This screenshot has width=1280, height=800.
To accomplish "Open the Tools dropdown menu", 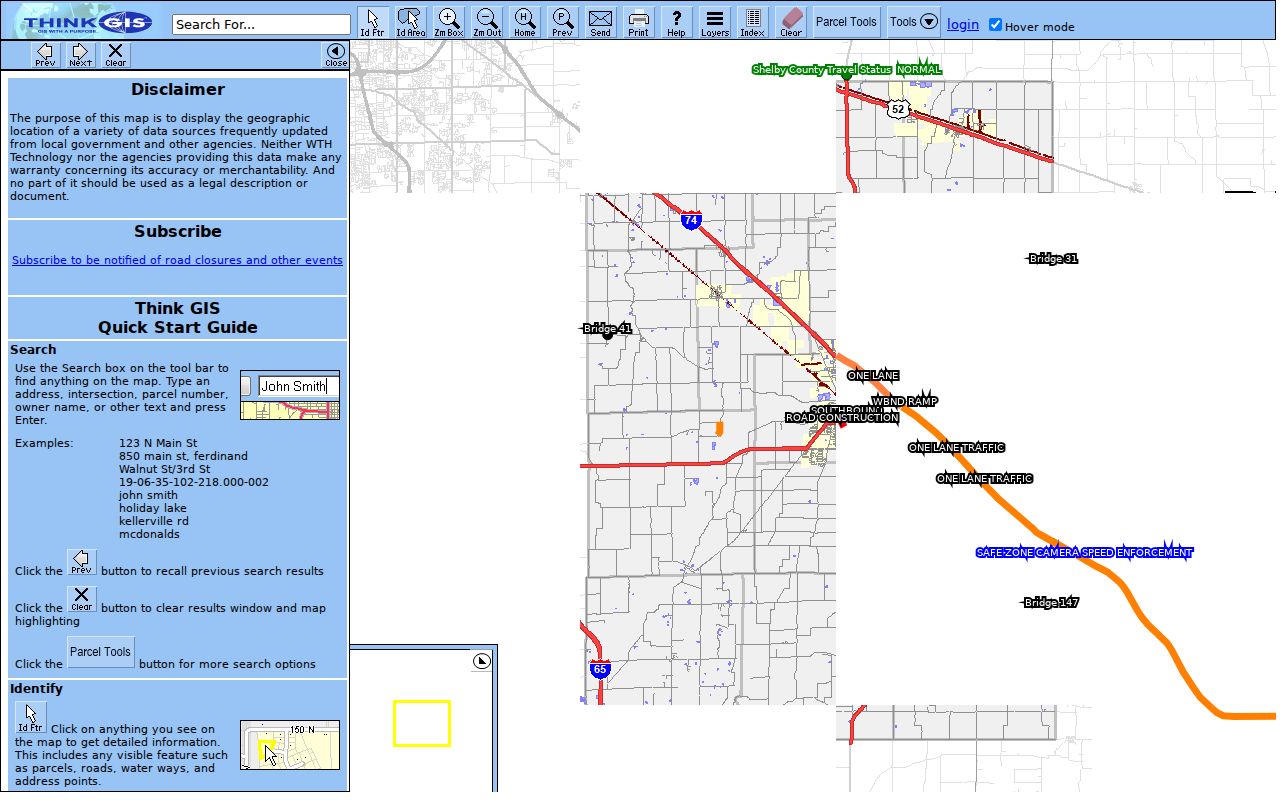I will tap(914, 21).
